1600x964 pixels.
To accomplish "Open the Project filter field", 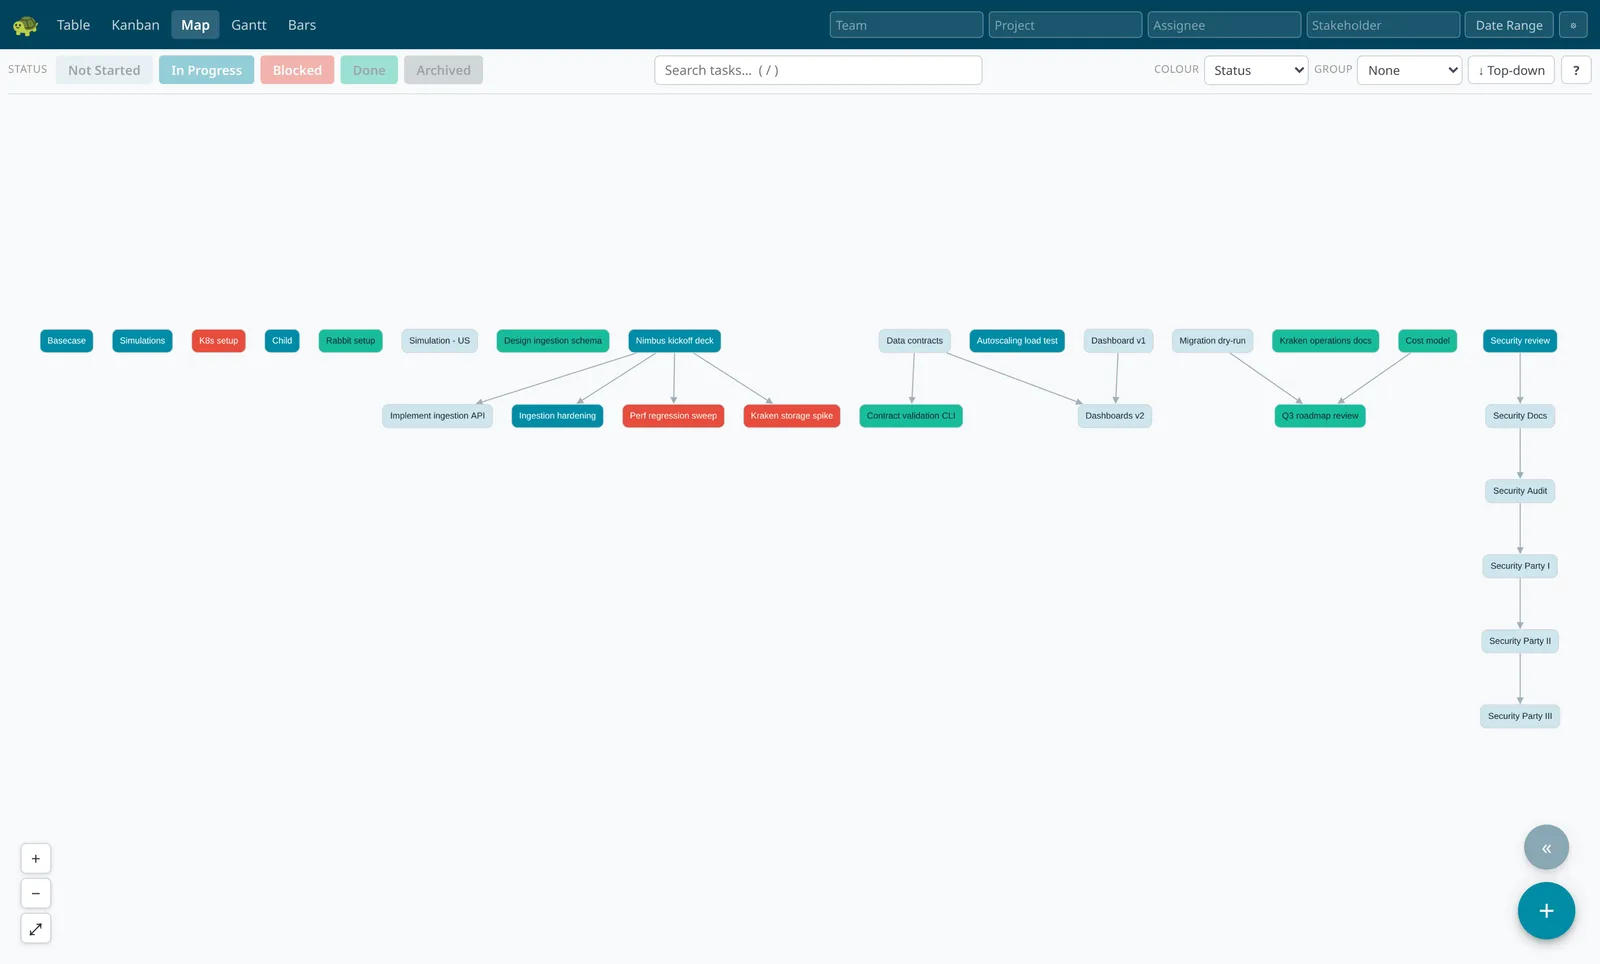I will (x=1065, y=25).
